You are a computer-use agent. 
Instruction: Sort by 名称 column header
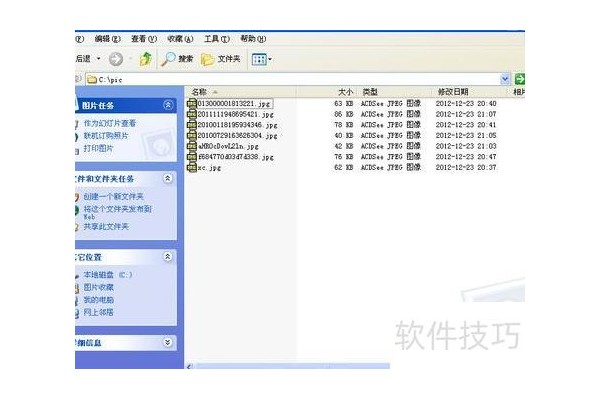tap(241, 92)
